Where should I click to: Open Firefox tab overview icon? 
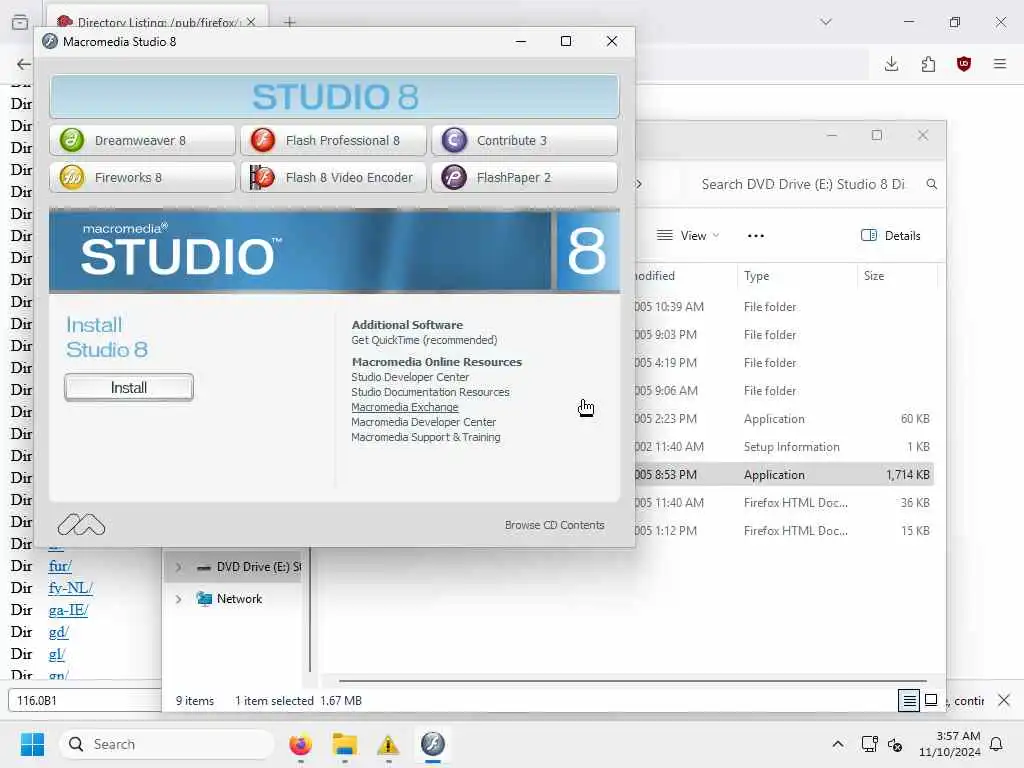[20, 22]
